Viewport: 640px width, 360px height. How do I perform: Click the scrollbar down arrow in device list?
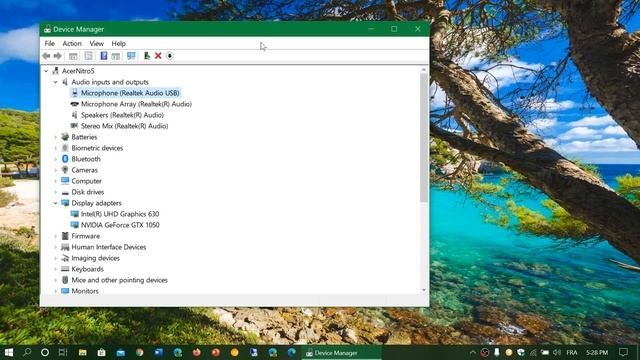tap(424, 290)
